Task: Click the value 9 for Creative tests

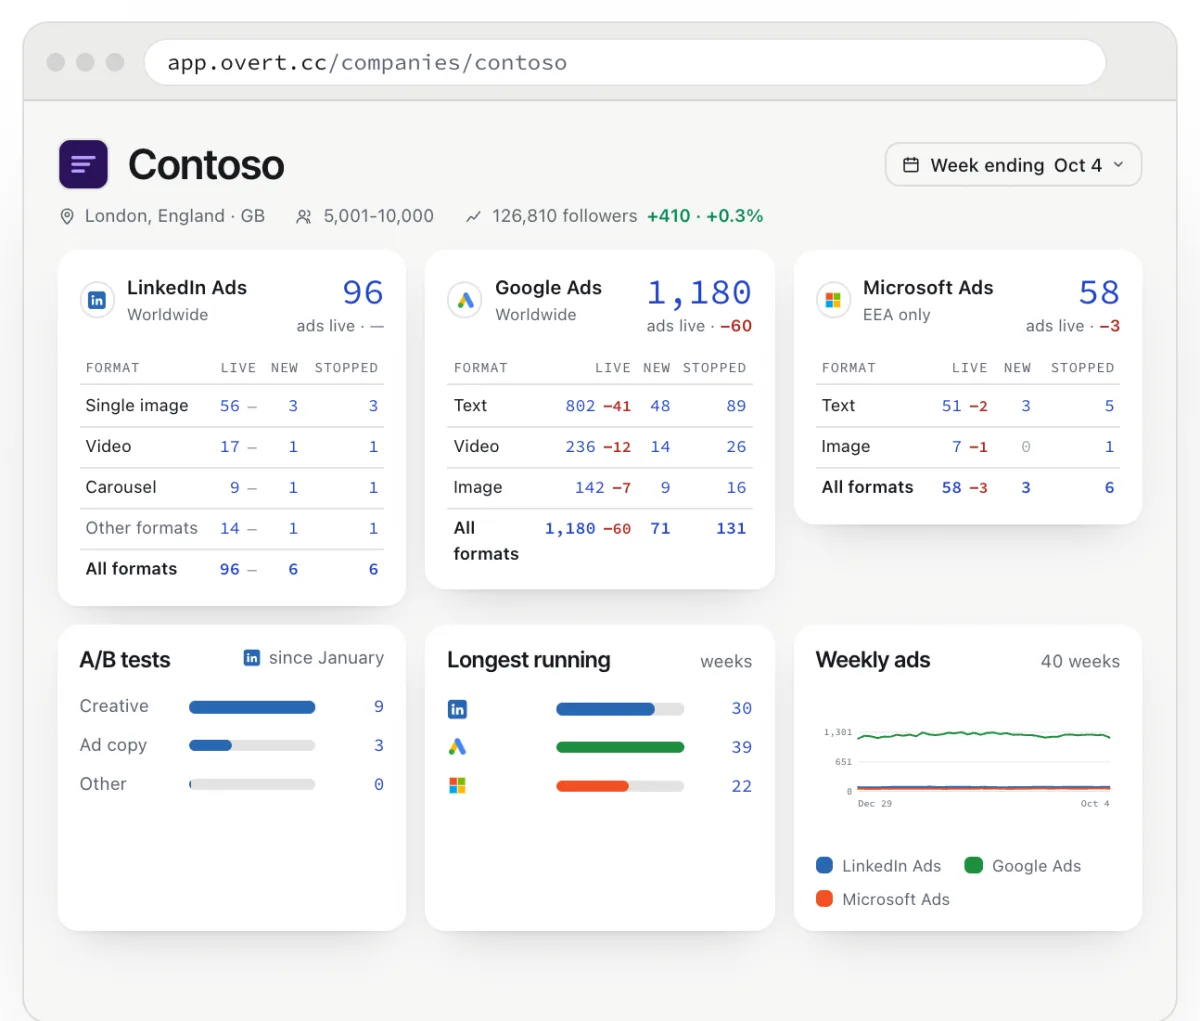Action: pos(379,707)
